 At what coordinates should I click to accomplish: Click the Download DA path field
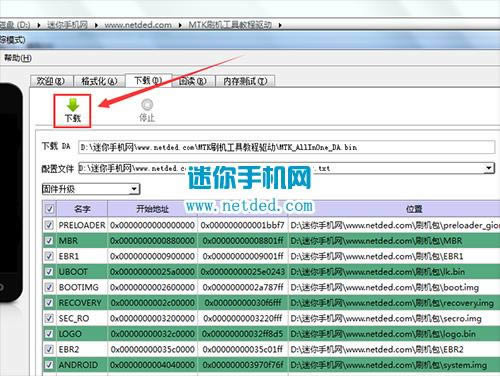coord(286,147)
